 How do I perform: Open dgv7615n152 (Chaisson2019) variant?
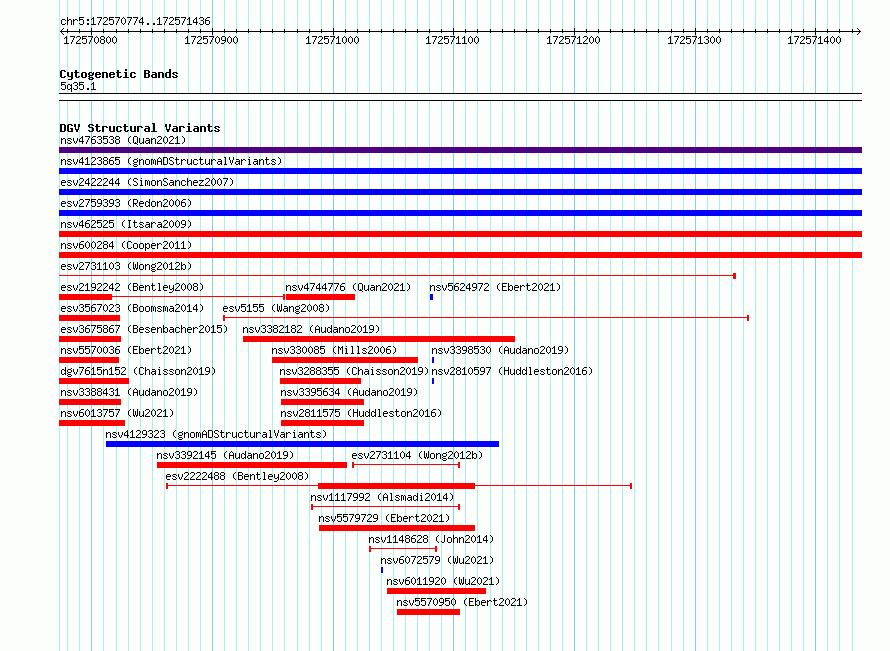(138, 371)
